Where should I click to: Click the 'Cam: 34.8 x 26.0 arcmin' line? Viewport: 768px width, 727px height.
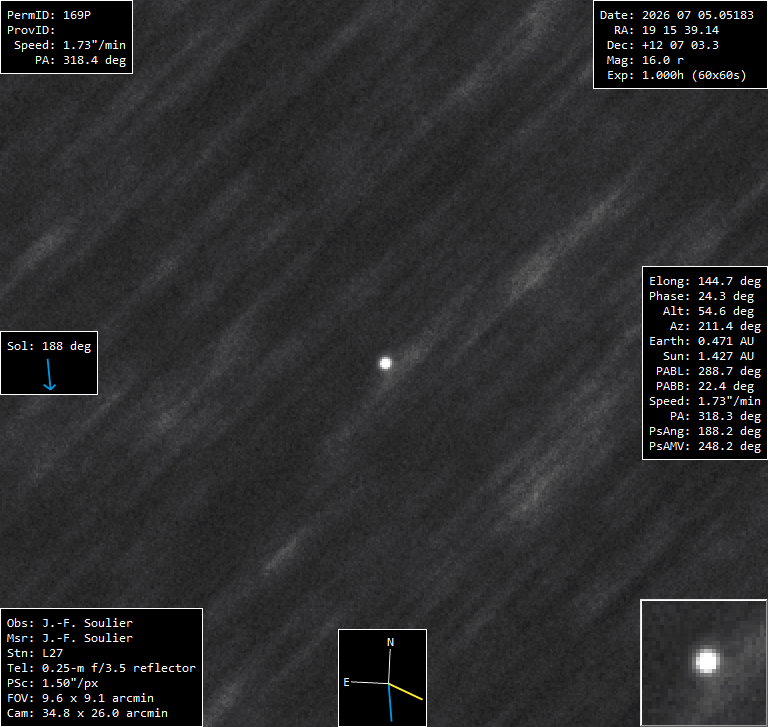click(x=87, y=713)
